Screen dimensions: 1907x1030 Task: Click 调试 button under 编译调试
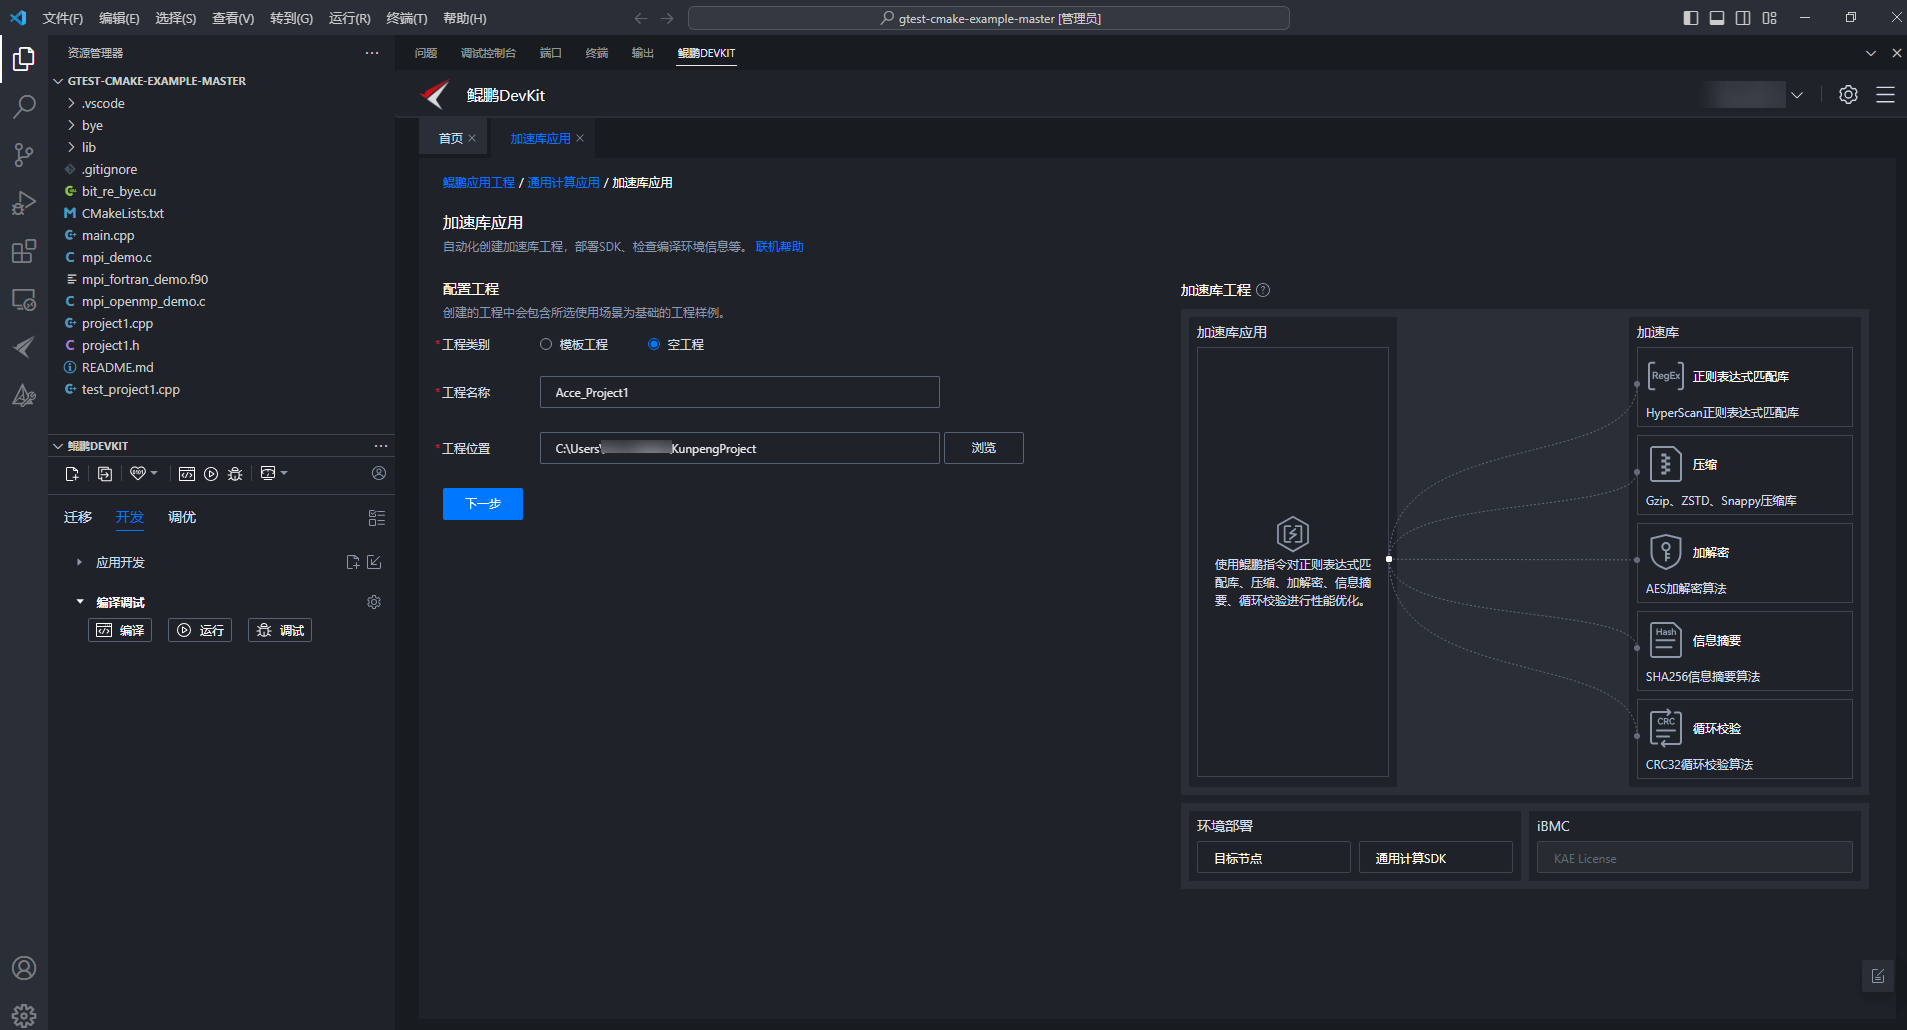pyautogui.click(x=280, y=630)
